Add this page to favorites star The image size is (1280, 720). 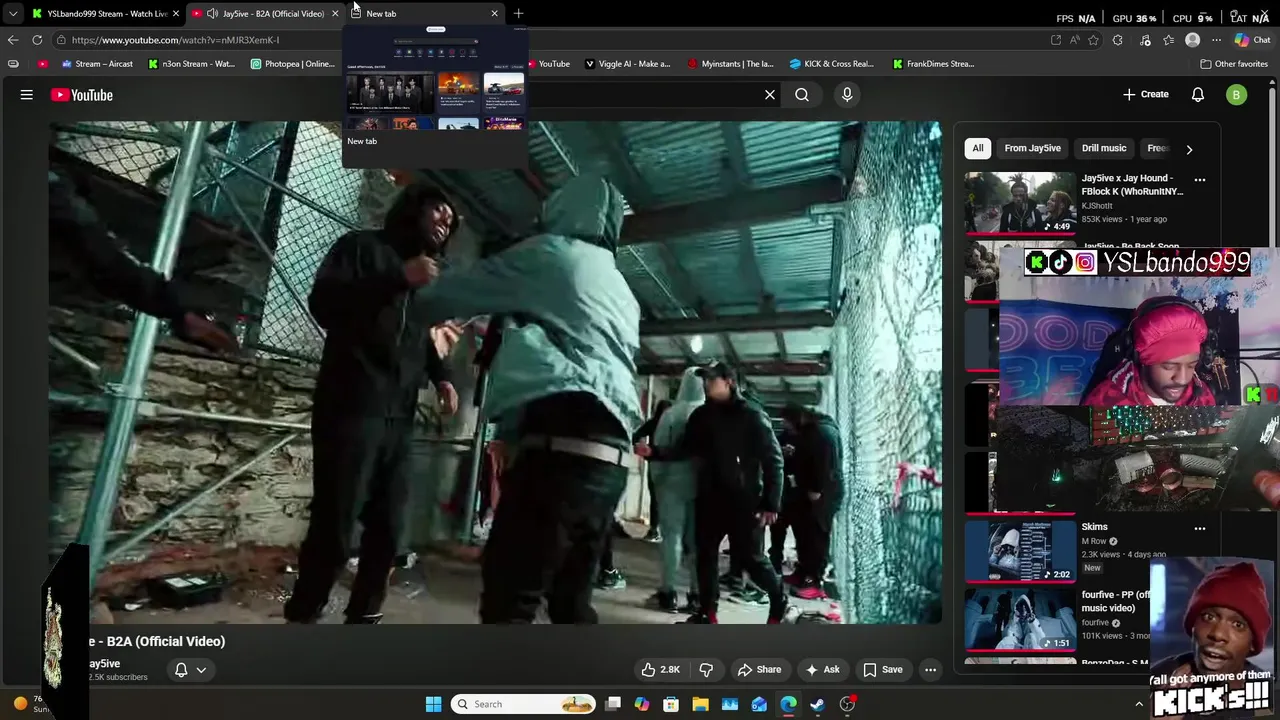coord(1093,40)
